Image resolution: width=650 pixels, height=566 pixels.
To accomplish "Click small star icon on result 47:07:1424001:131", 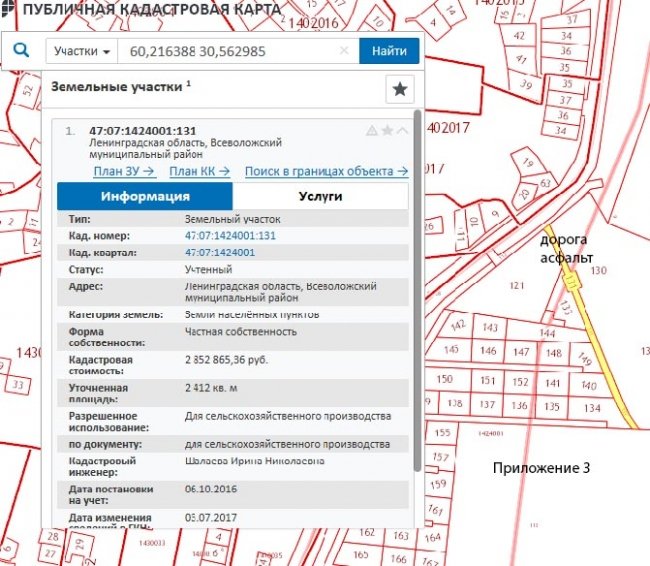I will (387, 131).
